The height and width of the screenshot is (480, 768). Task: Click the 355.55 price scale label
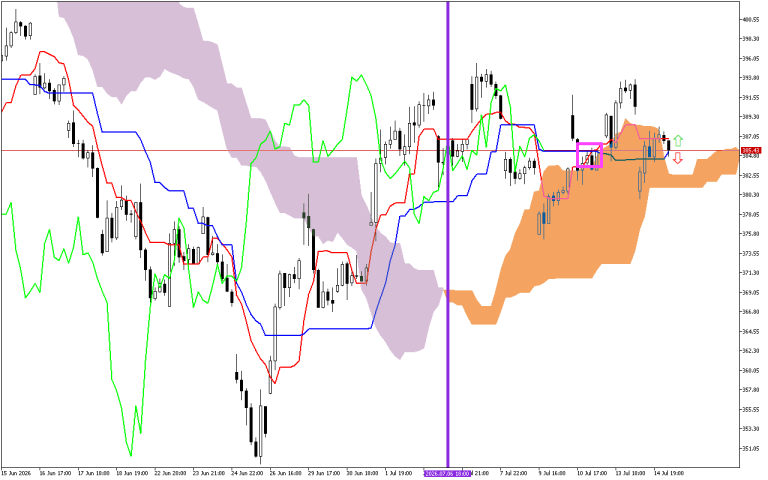[x=751, y=409]
